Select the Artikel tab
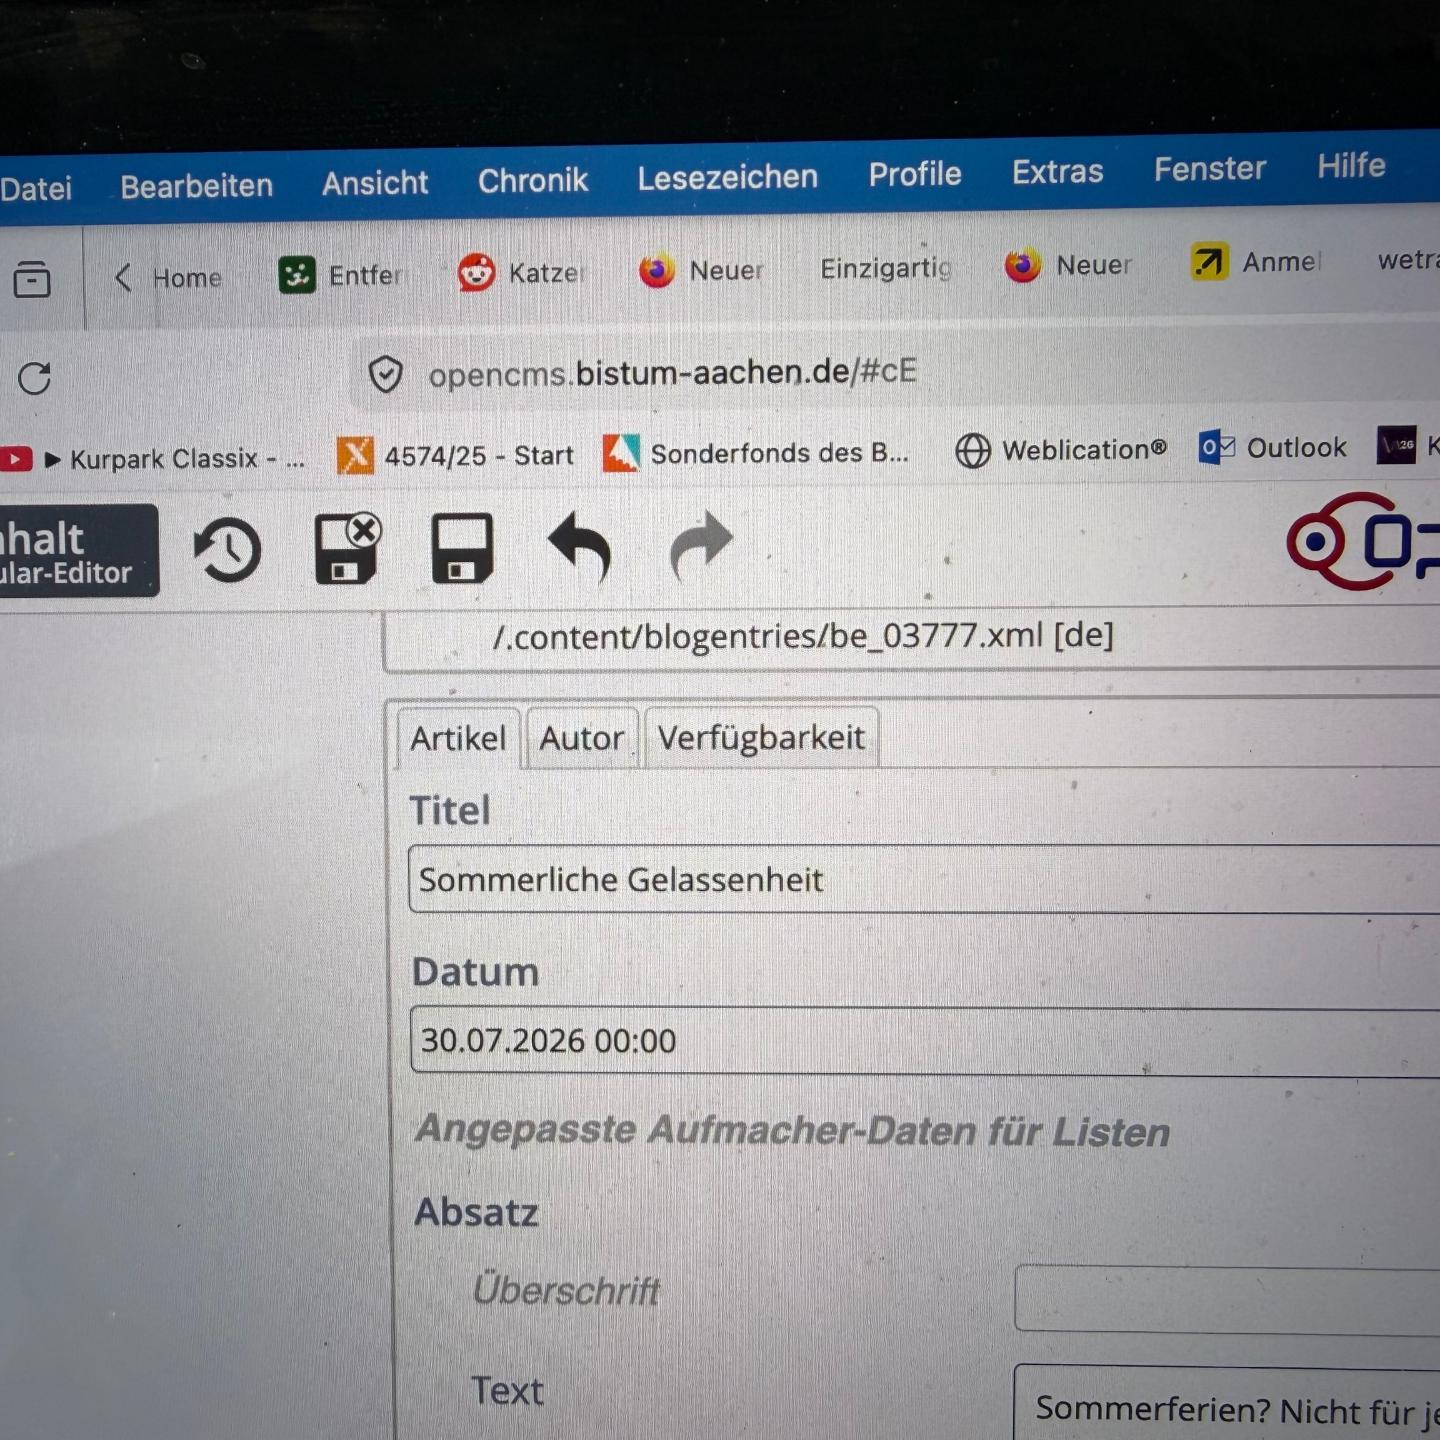Screen dimensions: 1440x1440 [458, 738]
